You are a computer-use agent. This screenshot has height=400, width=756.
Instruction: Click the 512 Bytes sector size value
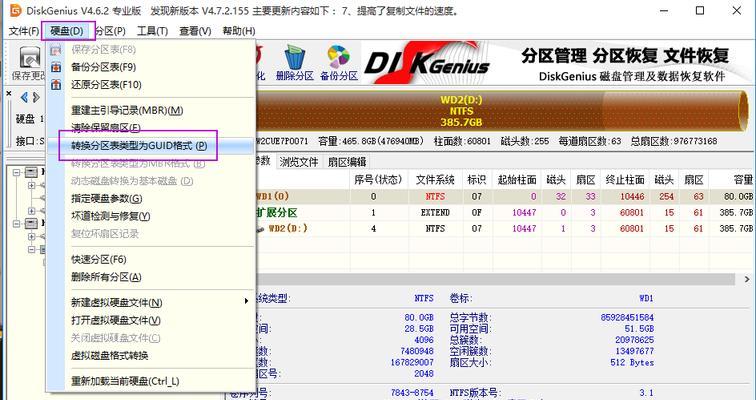(x=632, y=362)
